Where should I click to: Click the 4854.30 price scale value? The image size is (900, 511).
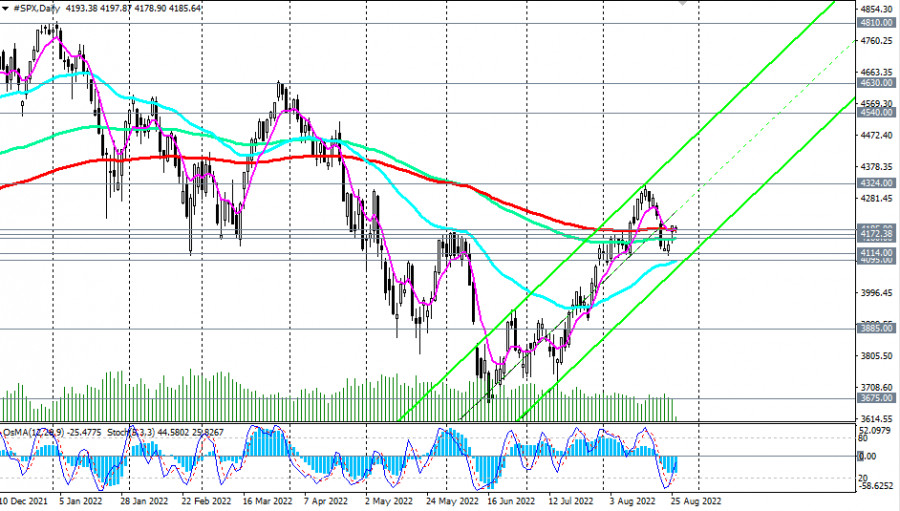(x=877, y=9)
